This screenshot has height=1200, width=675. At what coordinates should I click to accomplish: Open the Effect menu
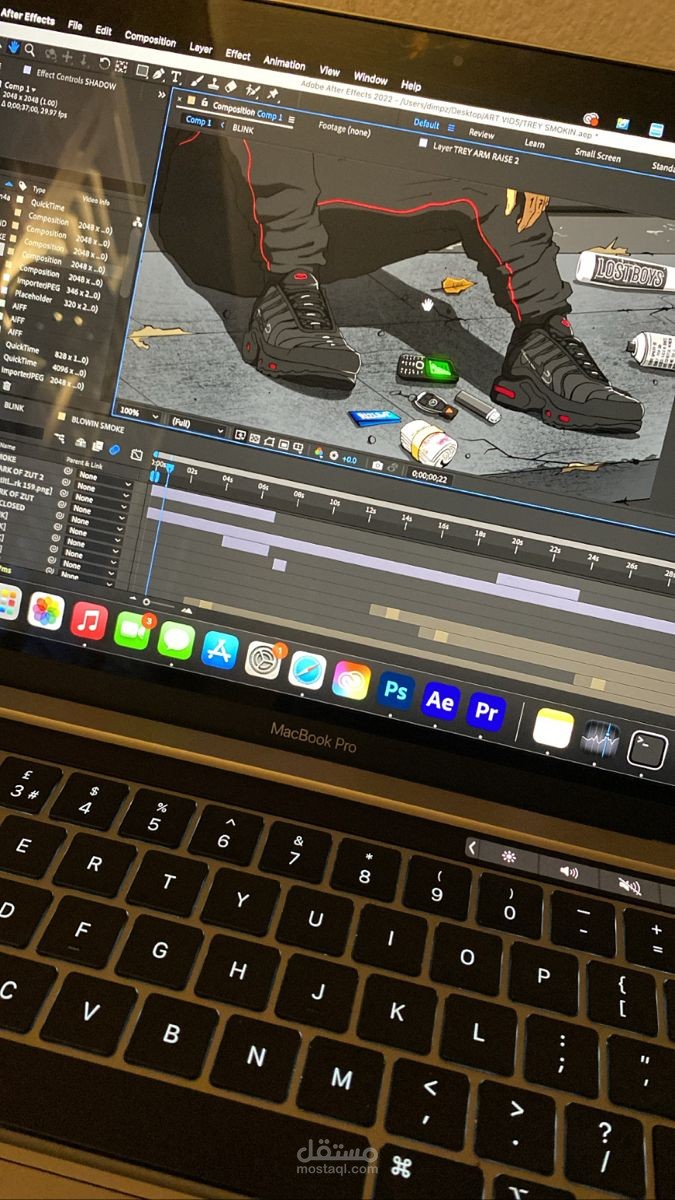pos(238,54)
